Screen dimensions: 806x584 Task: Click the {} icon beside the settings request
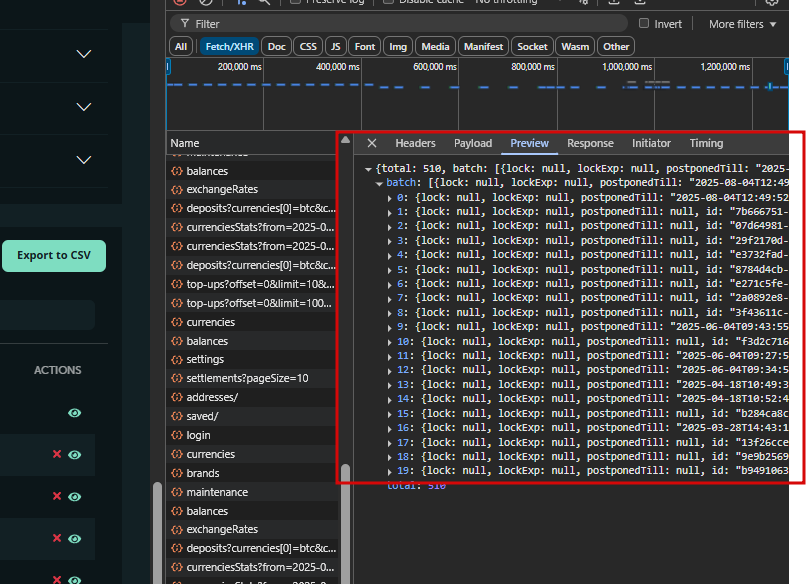[x=177, y=359]
